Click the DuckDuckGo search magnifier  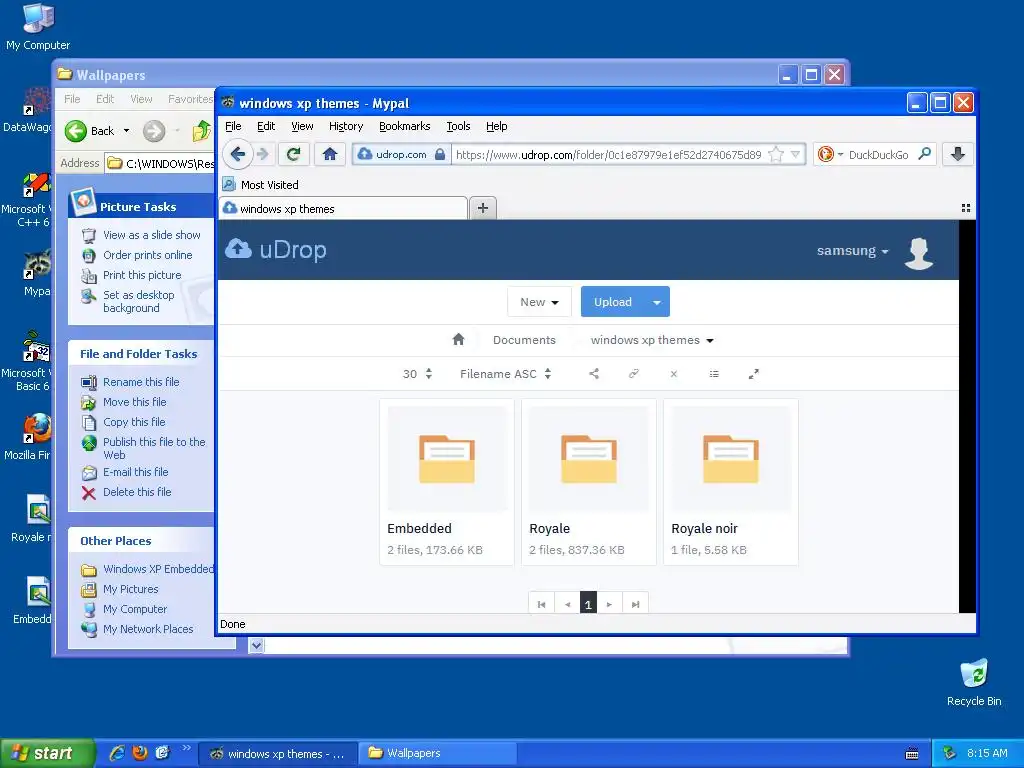click(x=925, y=154)
